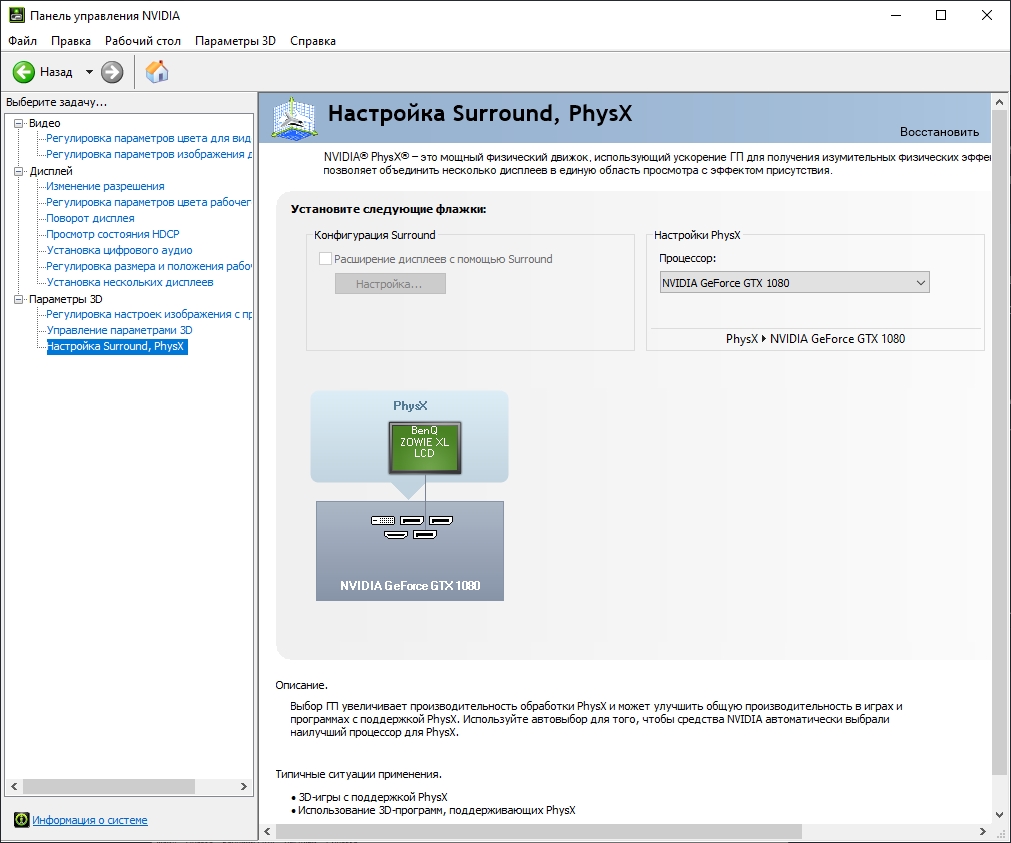Open Установка цифрового аудио task

pos(119,250)
